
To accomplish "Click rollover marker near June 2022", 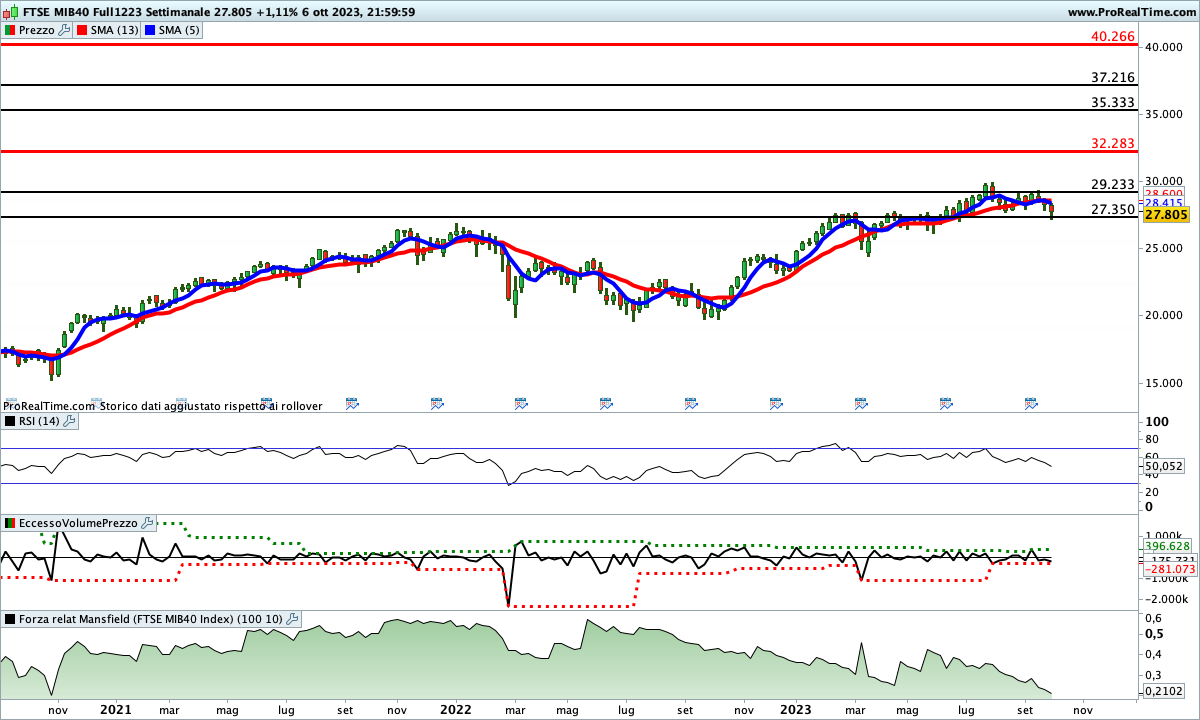I will pos(606,403).
